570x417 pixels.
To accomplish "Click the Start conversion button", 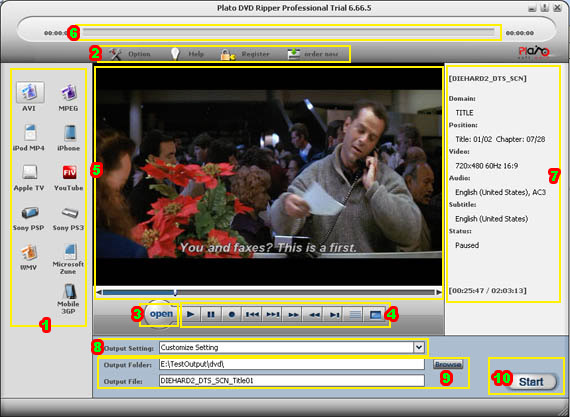I will 531,382.
